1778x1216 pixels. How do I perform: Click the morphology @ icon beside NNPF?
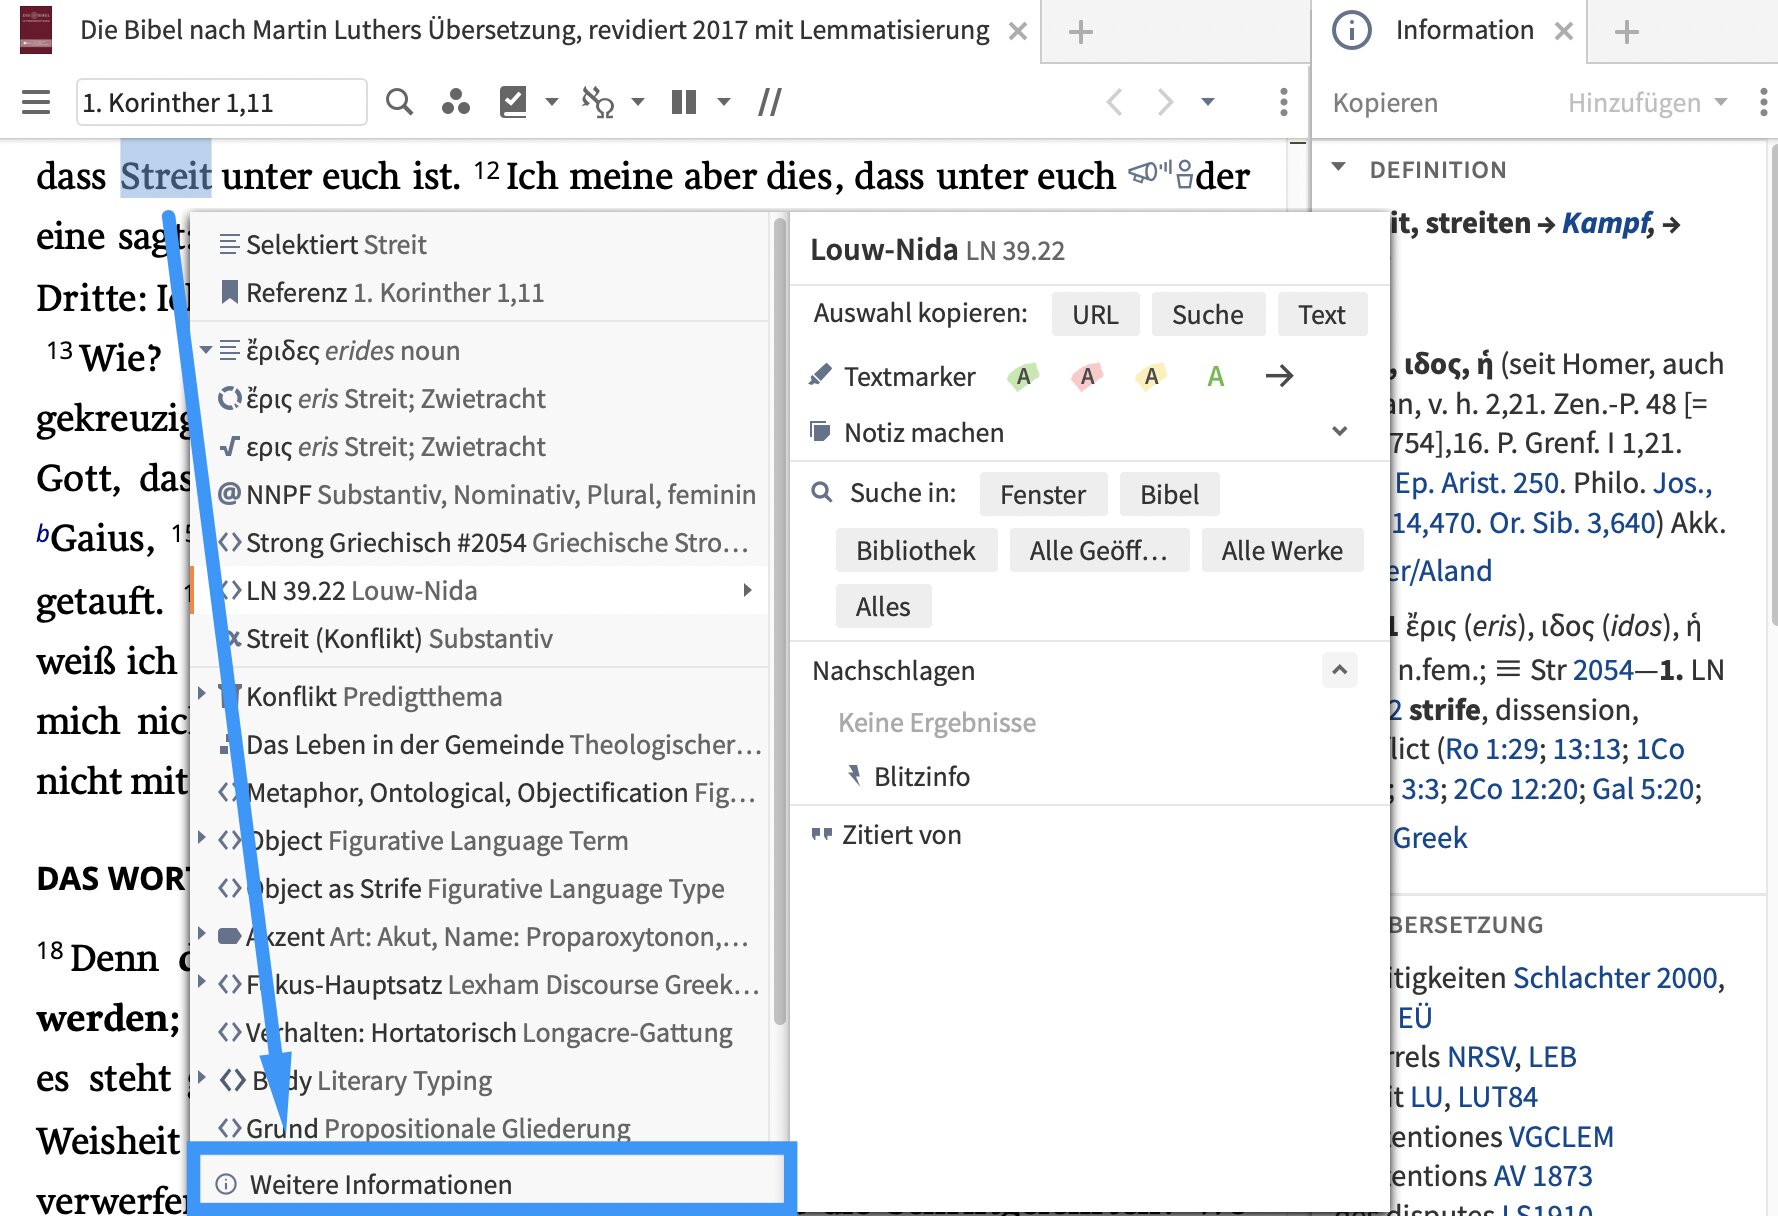tap(229, 494)
